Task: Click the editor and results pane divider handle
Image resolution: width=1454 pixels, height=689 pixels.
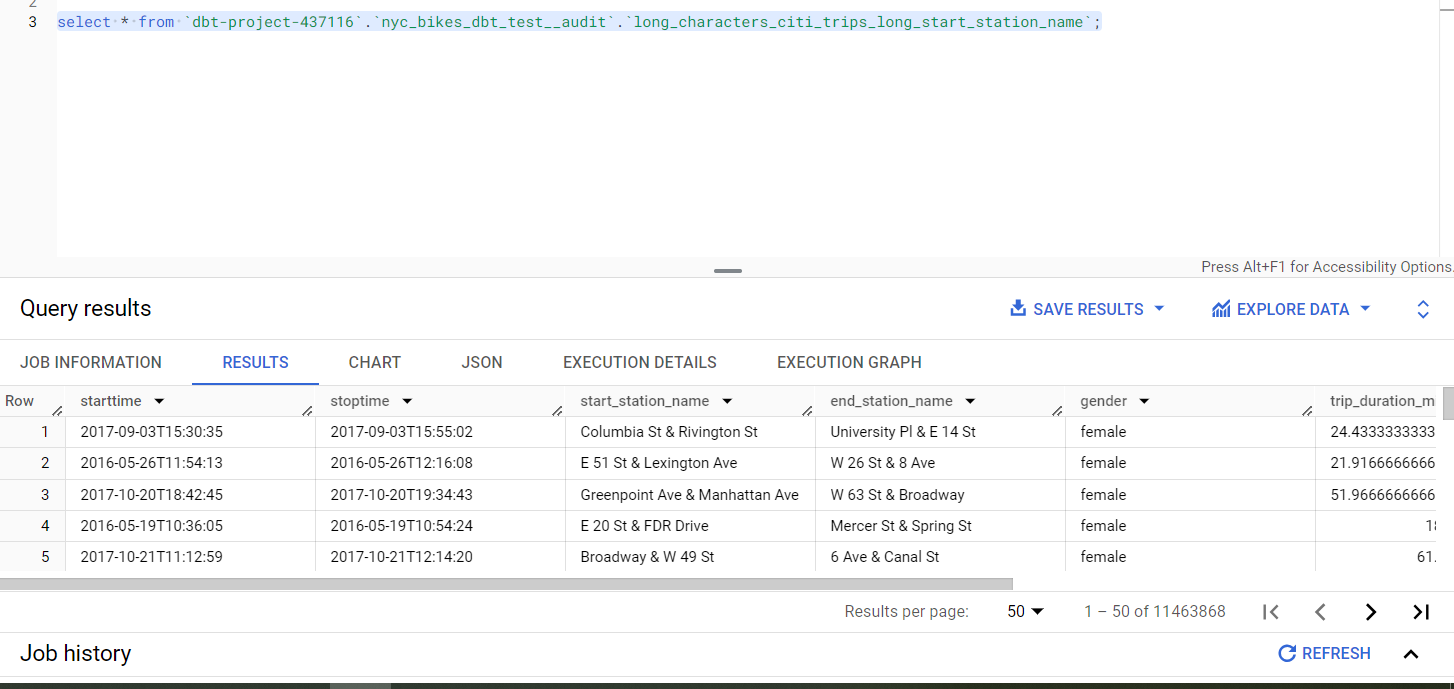Action: pos(728,271)
